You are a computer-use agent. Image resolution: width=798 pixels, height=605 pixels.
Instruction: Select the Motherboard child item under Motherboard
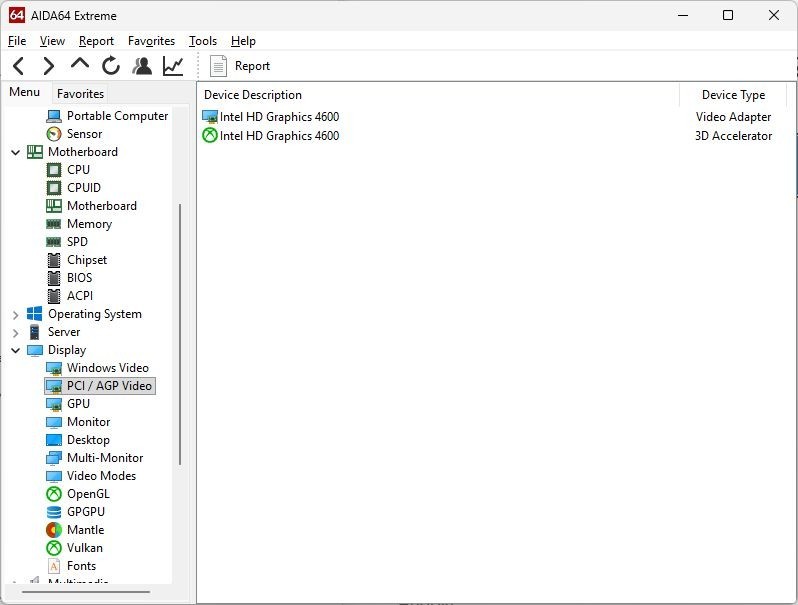pos(102,206)
